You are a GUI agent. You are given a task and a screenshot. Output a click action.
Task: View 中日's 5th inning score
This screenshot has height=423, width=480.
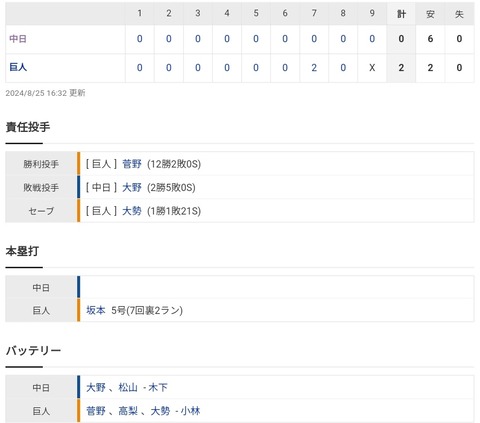pos(256,39)
